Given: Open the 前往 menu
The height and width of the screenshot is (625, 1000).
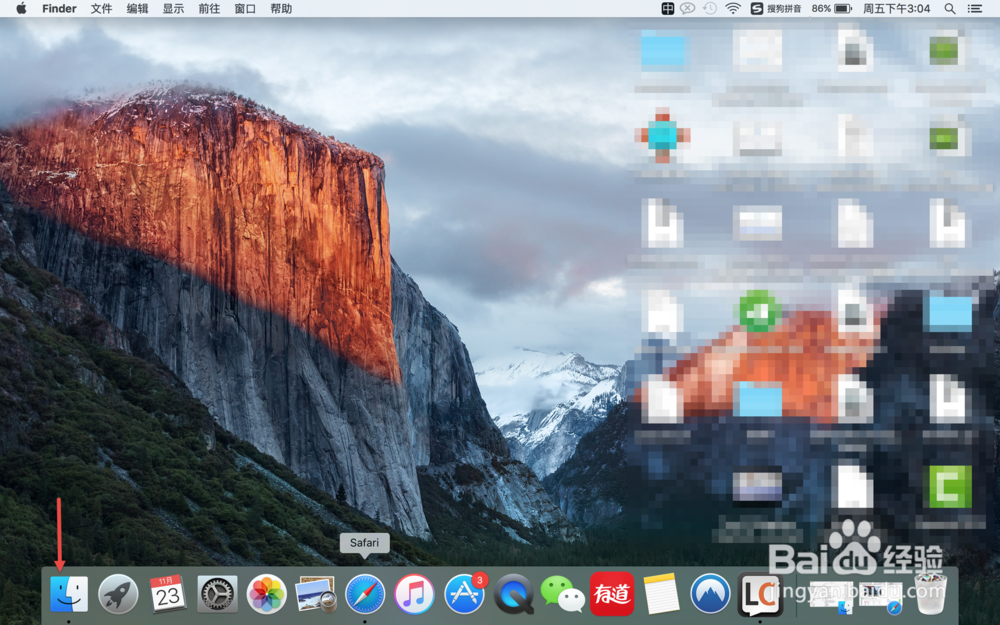Looking at the screenshot, I should tap(209, 8).
